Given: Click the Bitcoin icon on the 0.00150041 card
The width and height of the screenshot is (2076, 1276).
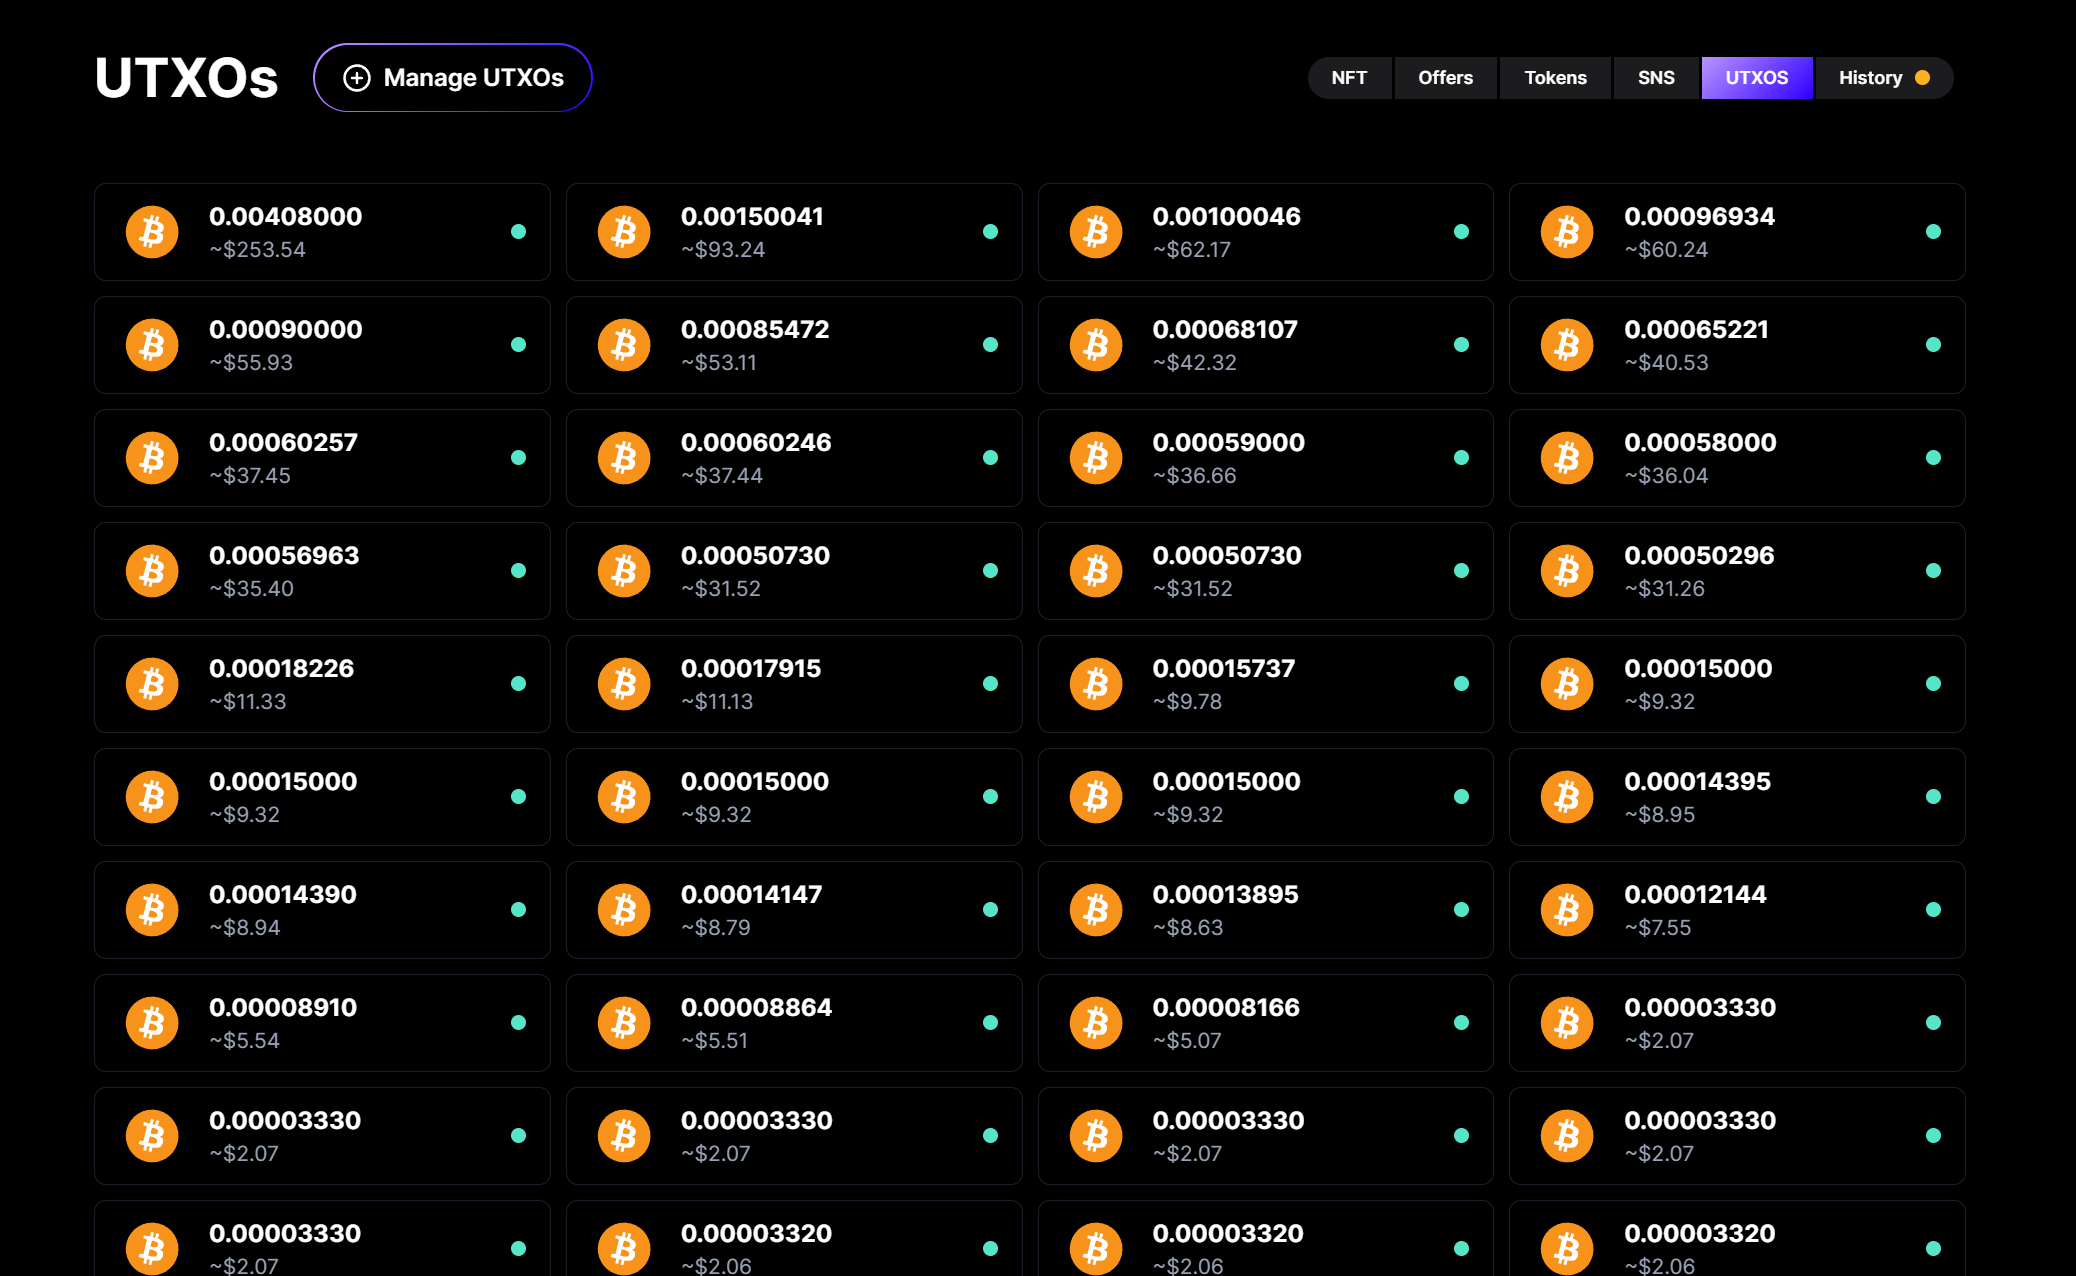Looking at the screenshot, I should coord(624,232).
